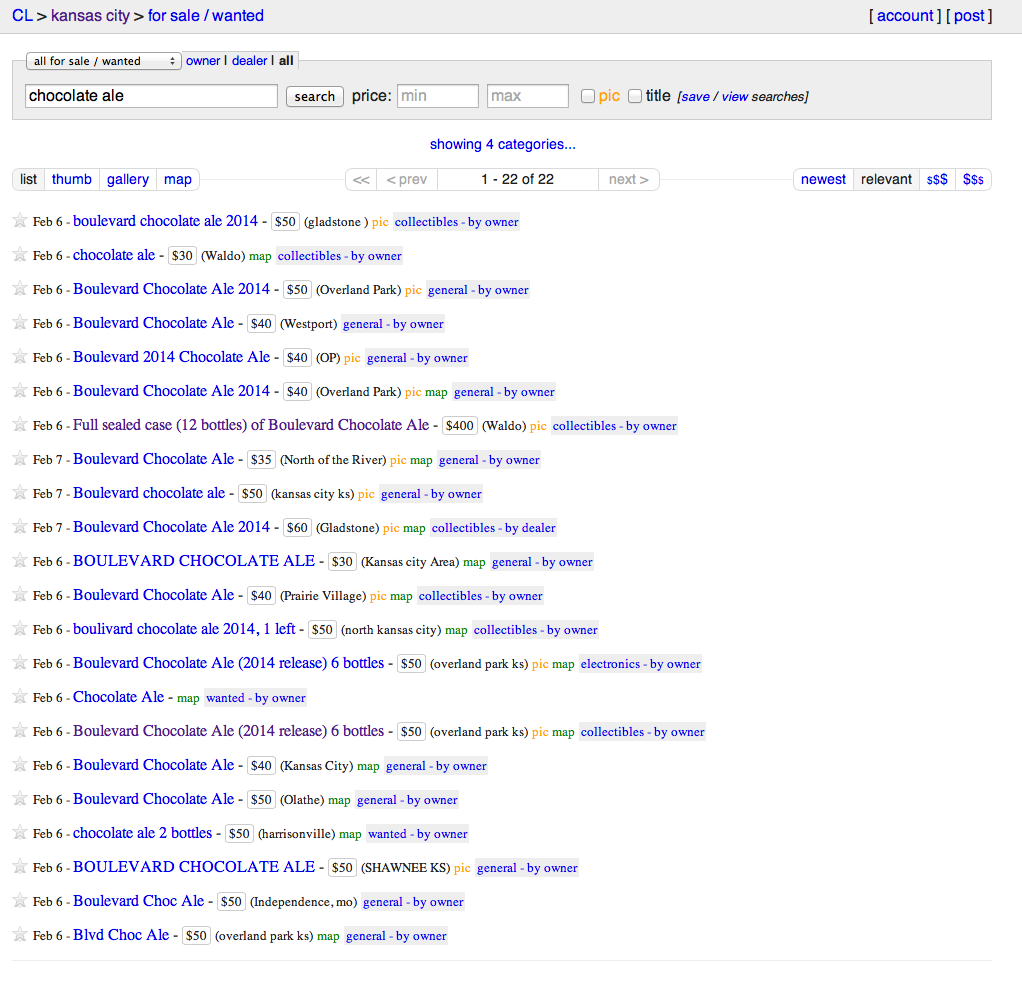Go to first results page
This screenshot has width=1022, height=991.
[361, 179]
